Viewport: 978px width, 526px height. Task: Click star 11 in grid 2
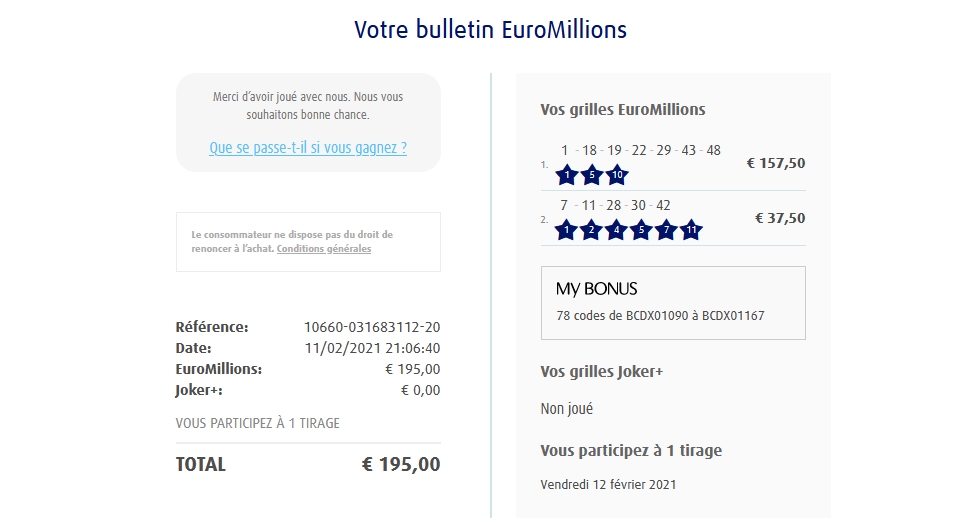pyautogui.click(x=691, y=230)
